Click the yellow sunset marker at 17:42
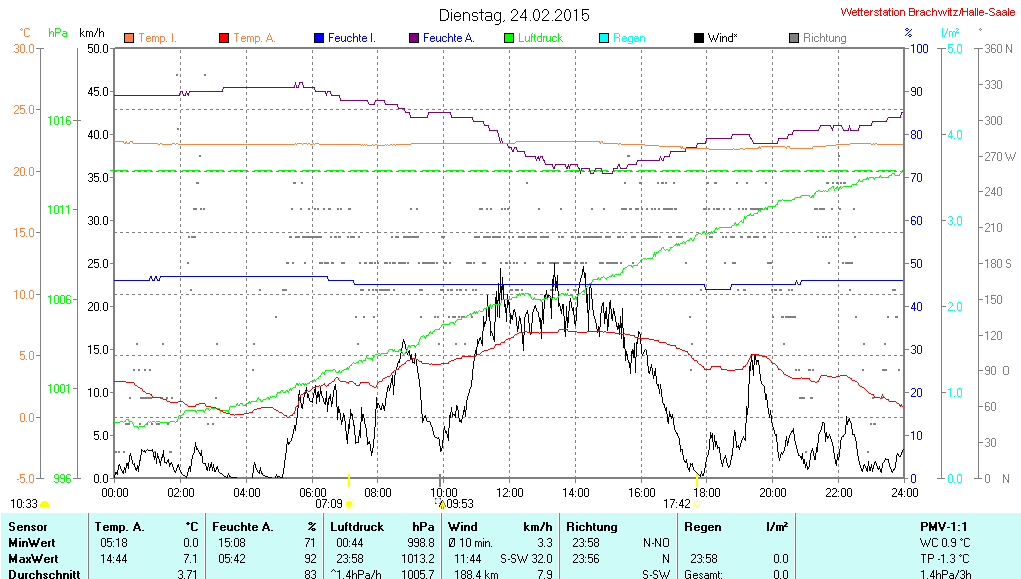The width and height of the screenshot is (1021, 579). [x=695, y=504]
